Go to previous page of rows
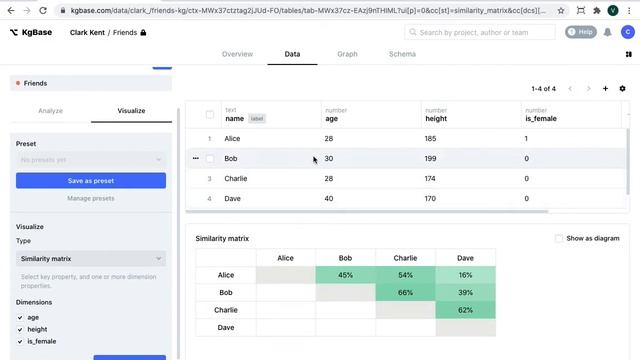 570,89
